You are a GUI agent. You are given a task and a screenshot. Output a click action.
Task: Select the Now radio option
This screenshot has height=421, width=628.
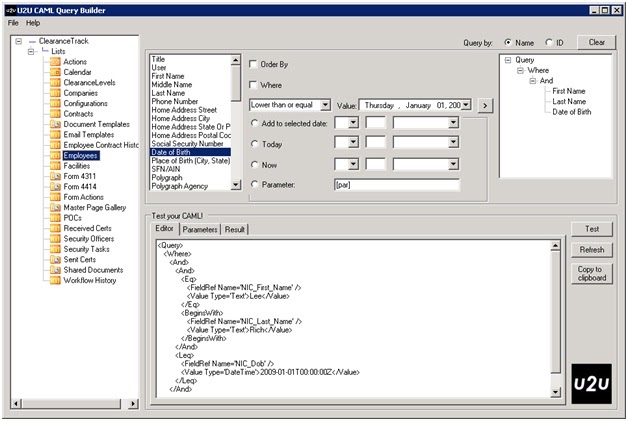click(x=254, y=165)
